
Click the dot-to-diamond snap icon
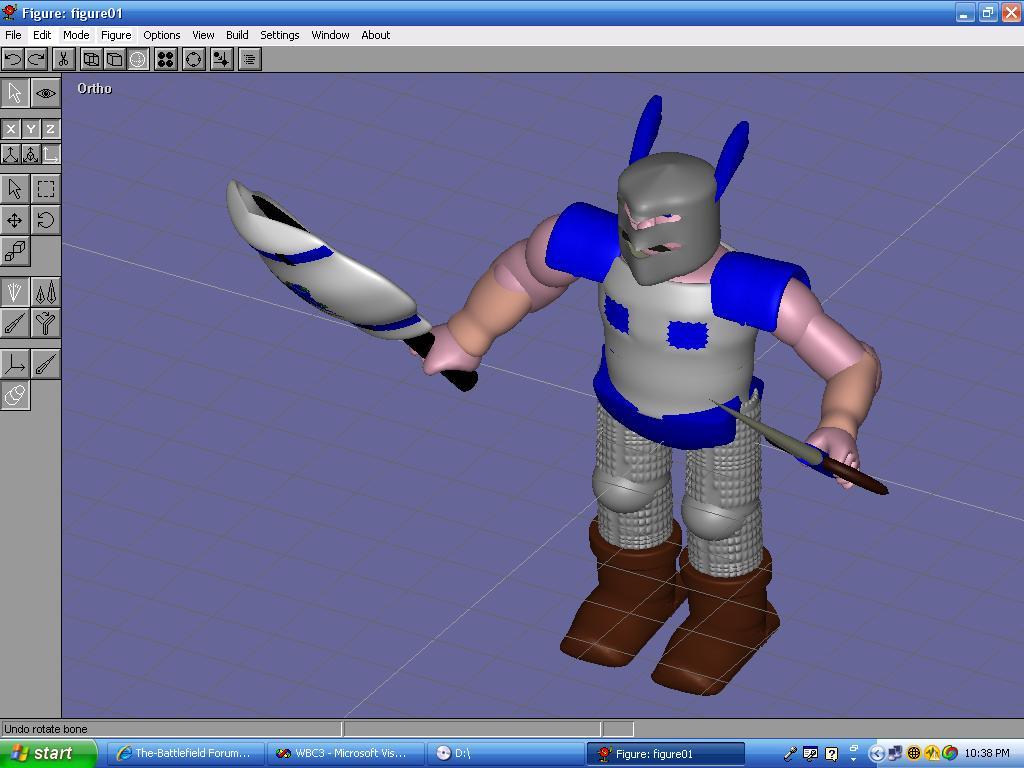click(x=222, y=59)
